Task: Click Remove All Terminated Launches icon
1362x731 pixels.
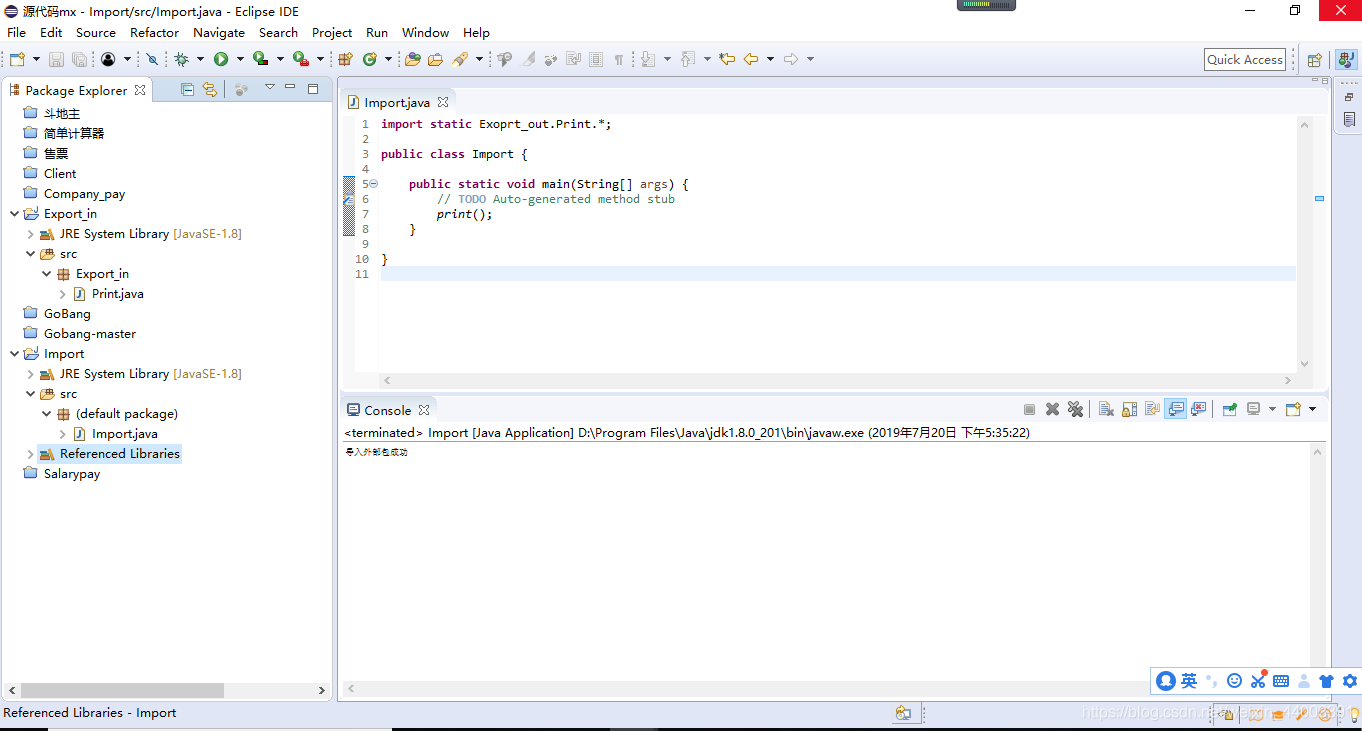Action: tap(1075, 409)
